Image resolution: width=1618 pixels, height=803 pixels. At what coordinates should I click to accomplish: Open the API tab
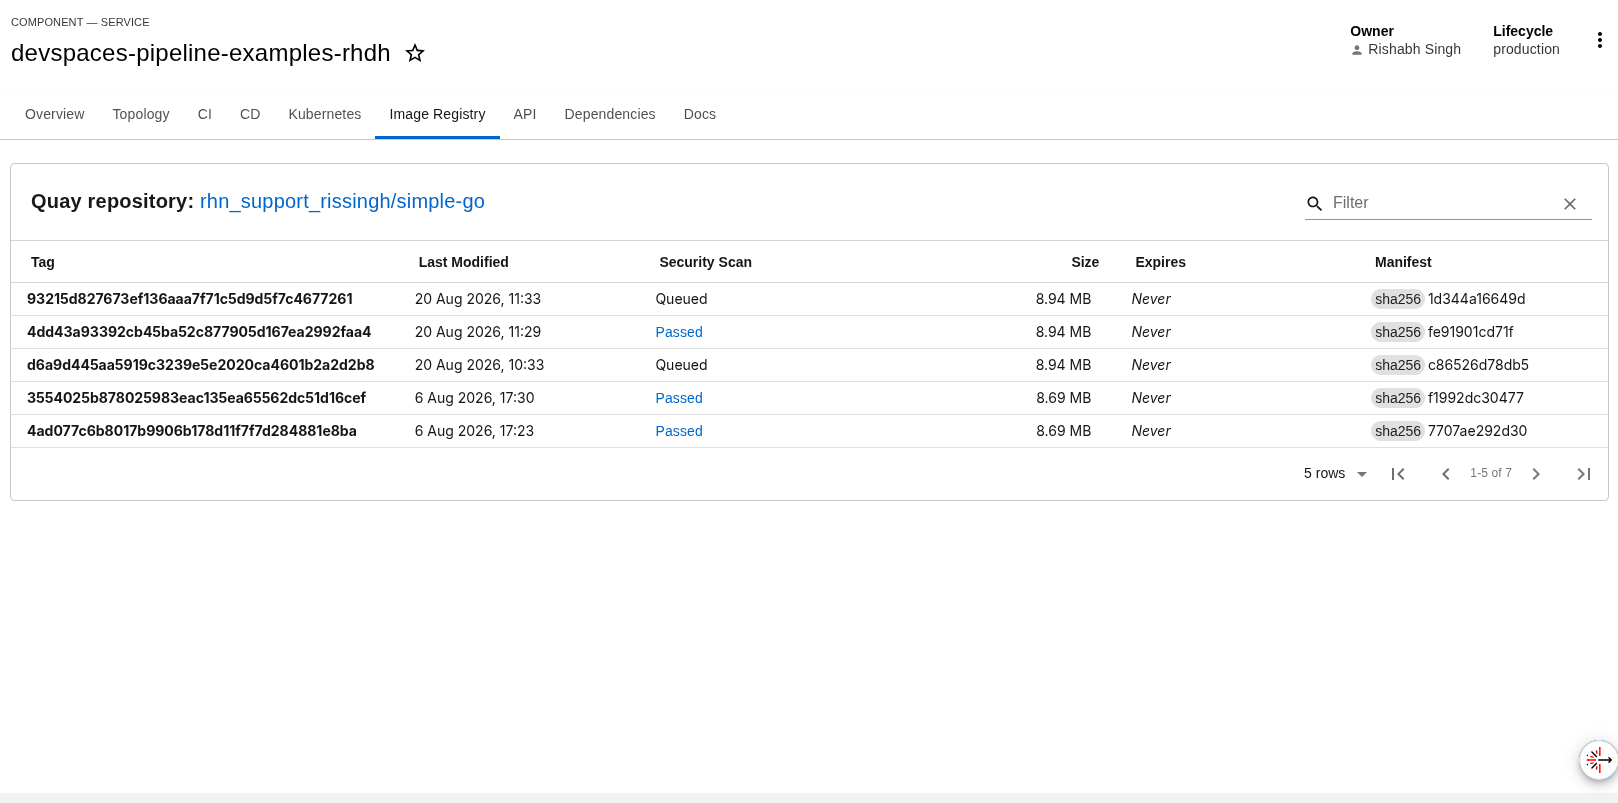(525, 114)
